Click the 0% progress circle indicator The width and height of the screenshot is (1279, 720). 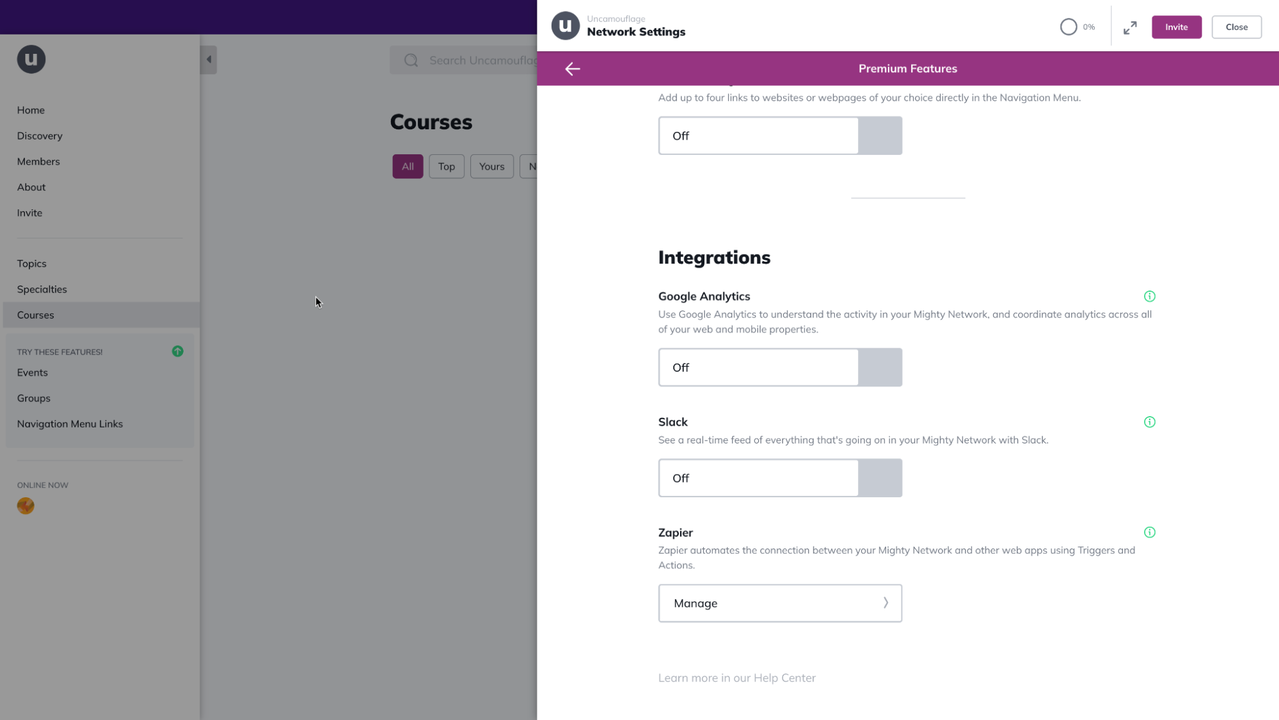[x=1069, y=27]
